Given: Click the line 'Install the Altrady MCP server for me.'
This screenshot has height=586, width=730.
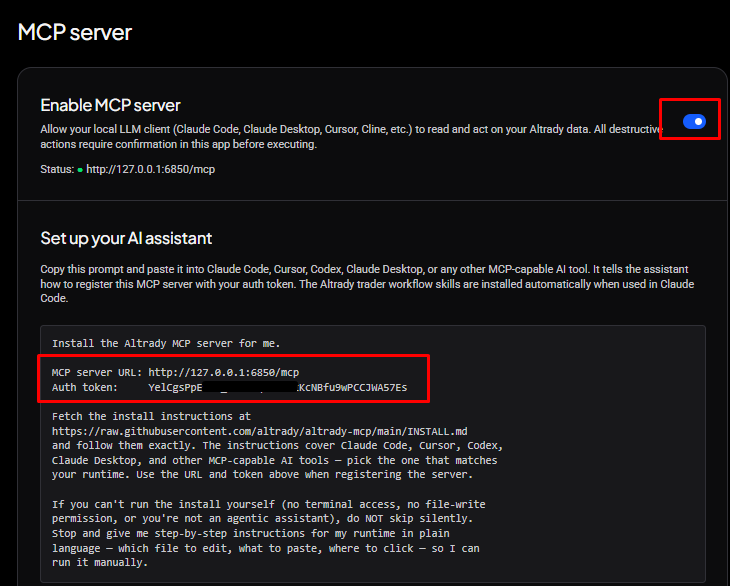Looking at the screenshot, I should tap(166, 344).
